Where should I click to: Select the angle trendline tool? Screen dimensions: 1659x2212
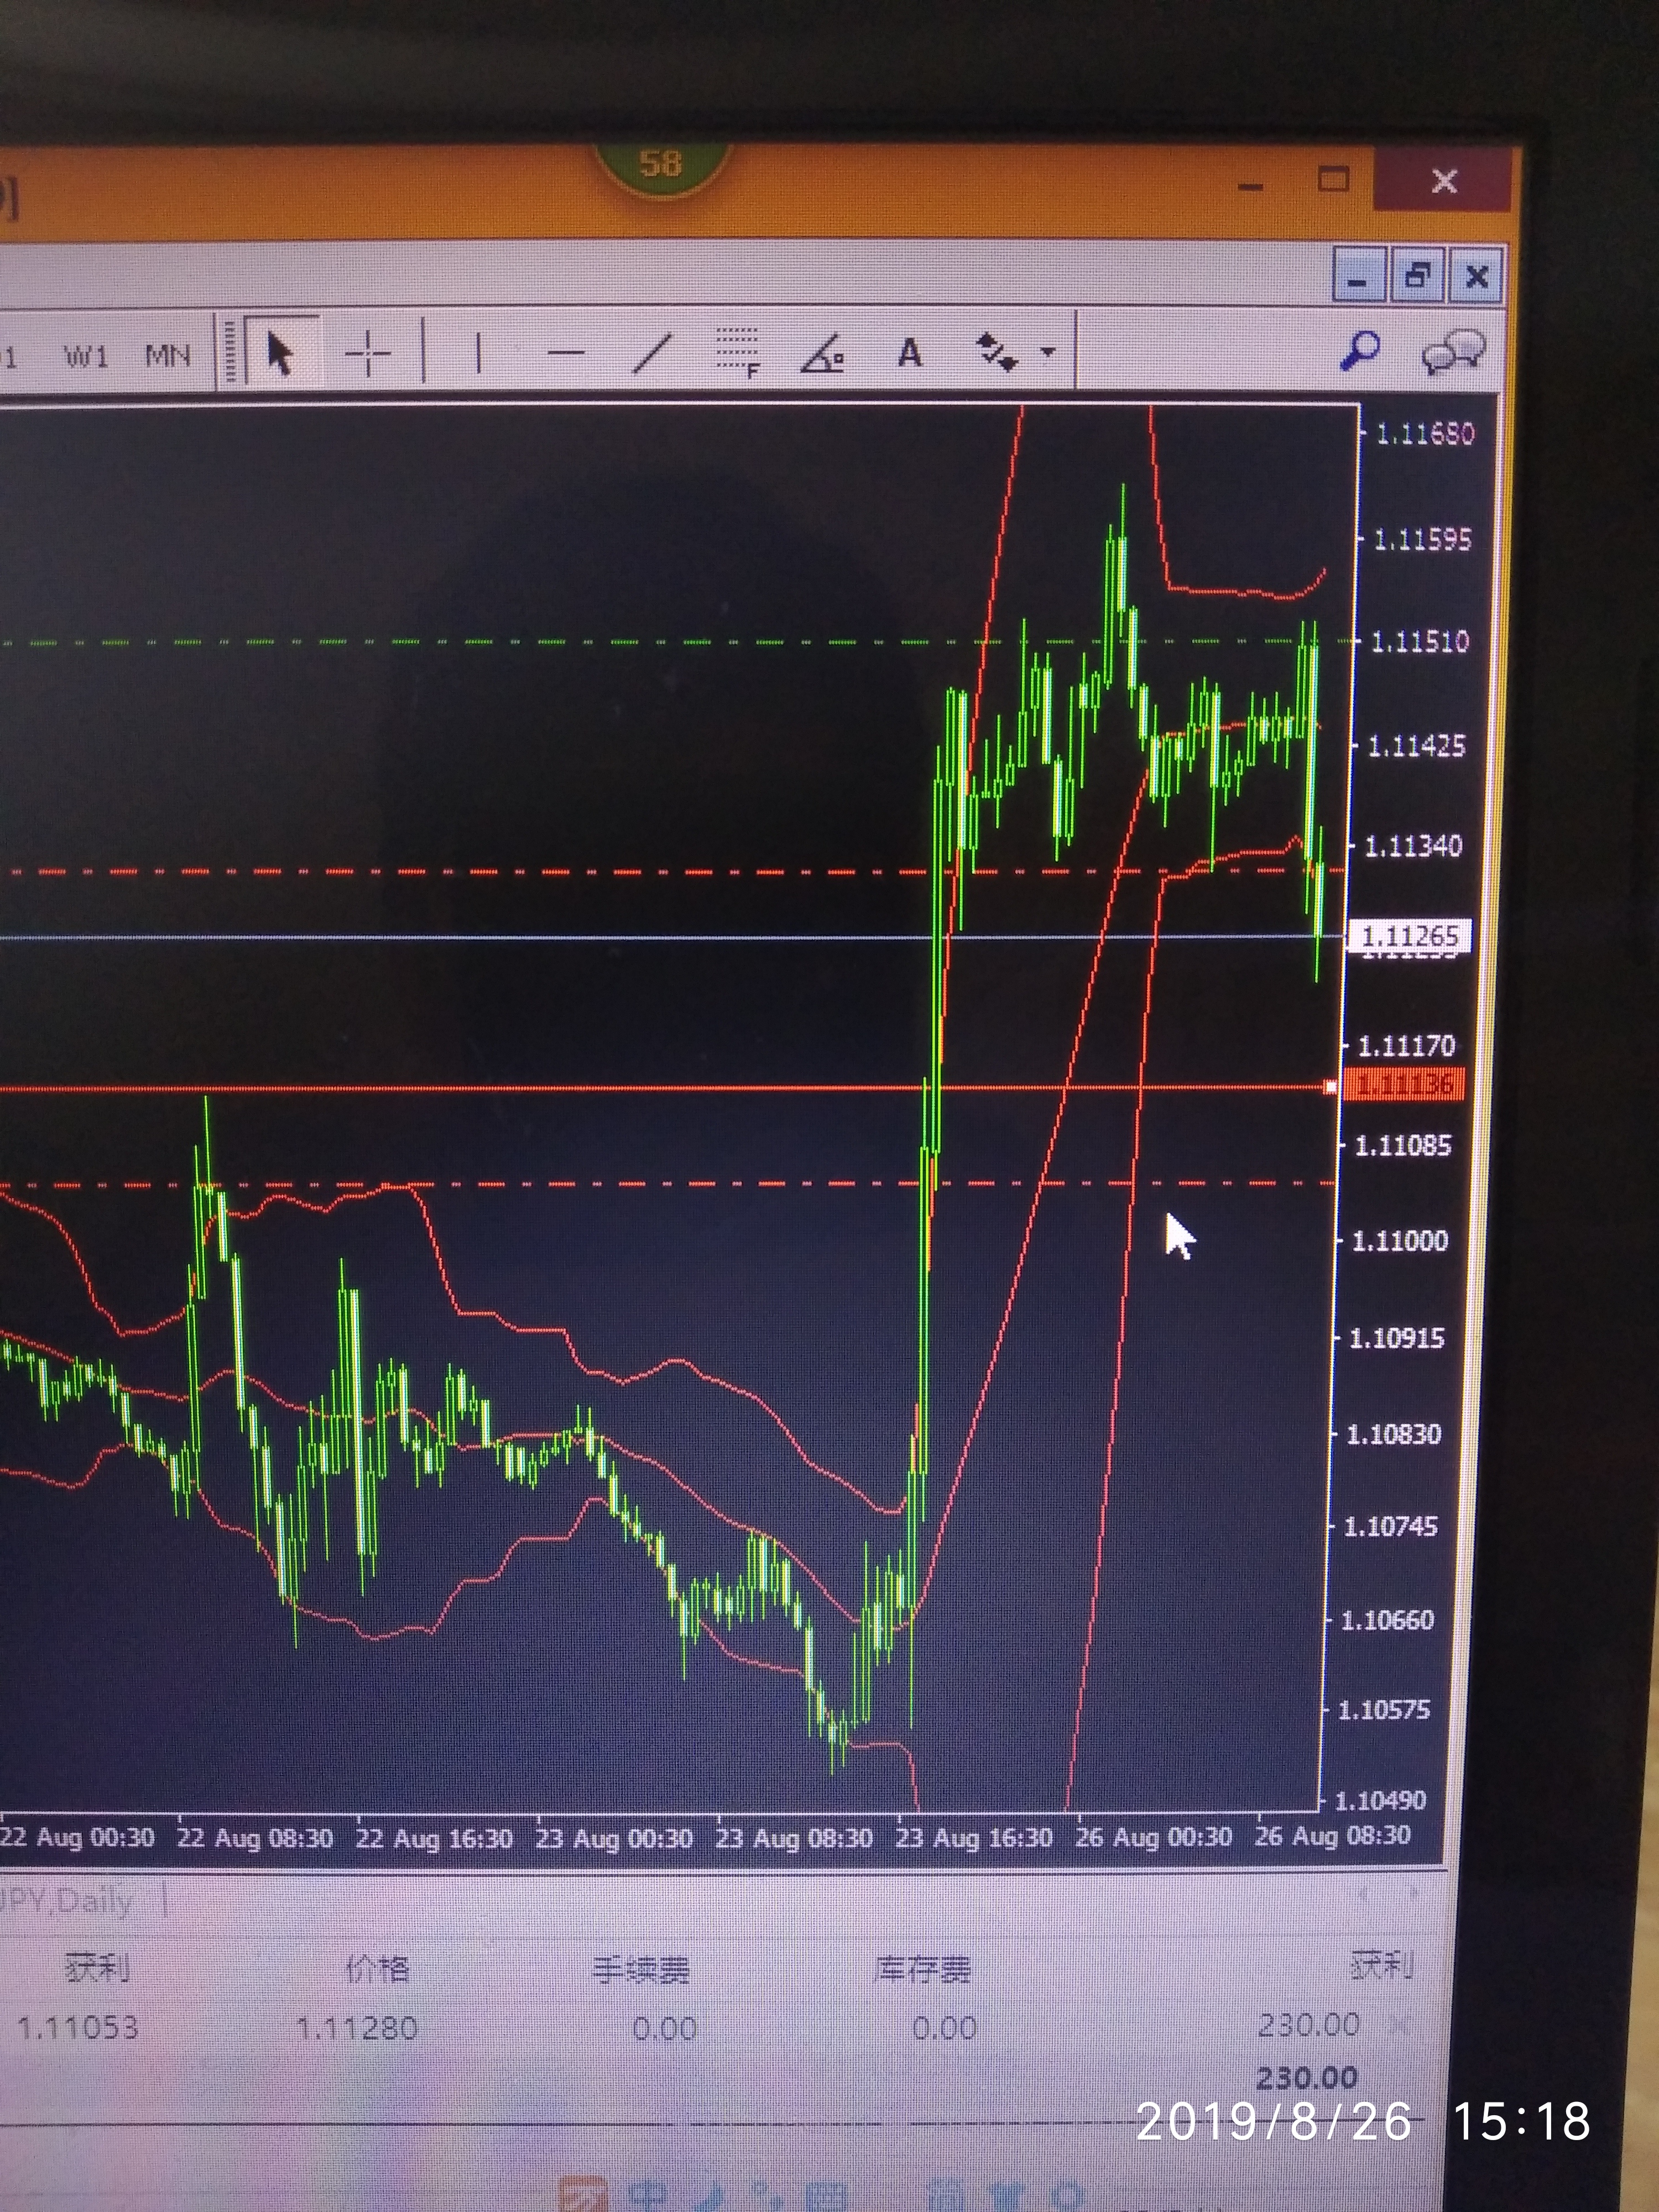click(x=823, y=355)
